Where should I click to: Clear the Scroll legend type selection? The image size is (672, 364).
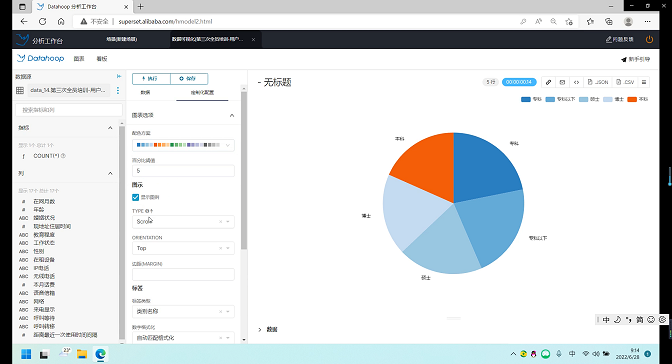point(221,222)
